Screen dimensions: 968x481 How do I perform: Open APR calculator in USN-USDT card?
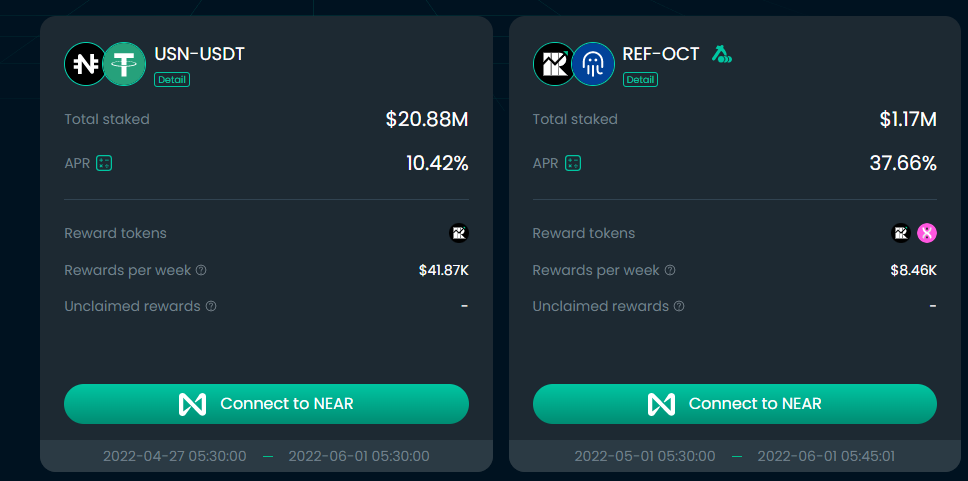point(104,164)
